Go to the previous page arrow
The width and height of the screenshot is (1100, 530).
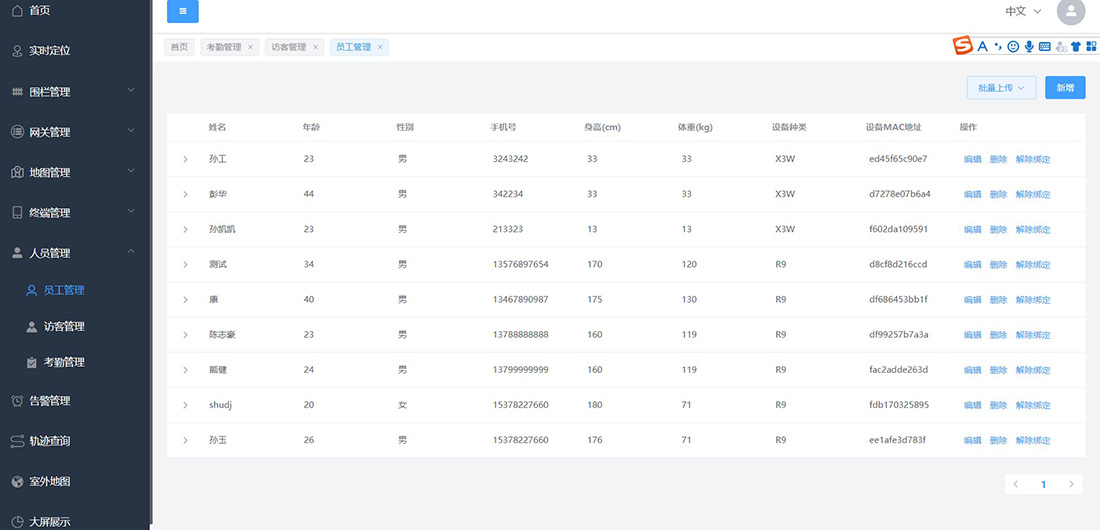(x=1016, y=484)
